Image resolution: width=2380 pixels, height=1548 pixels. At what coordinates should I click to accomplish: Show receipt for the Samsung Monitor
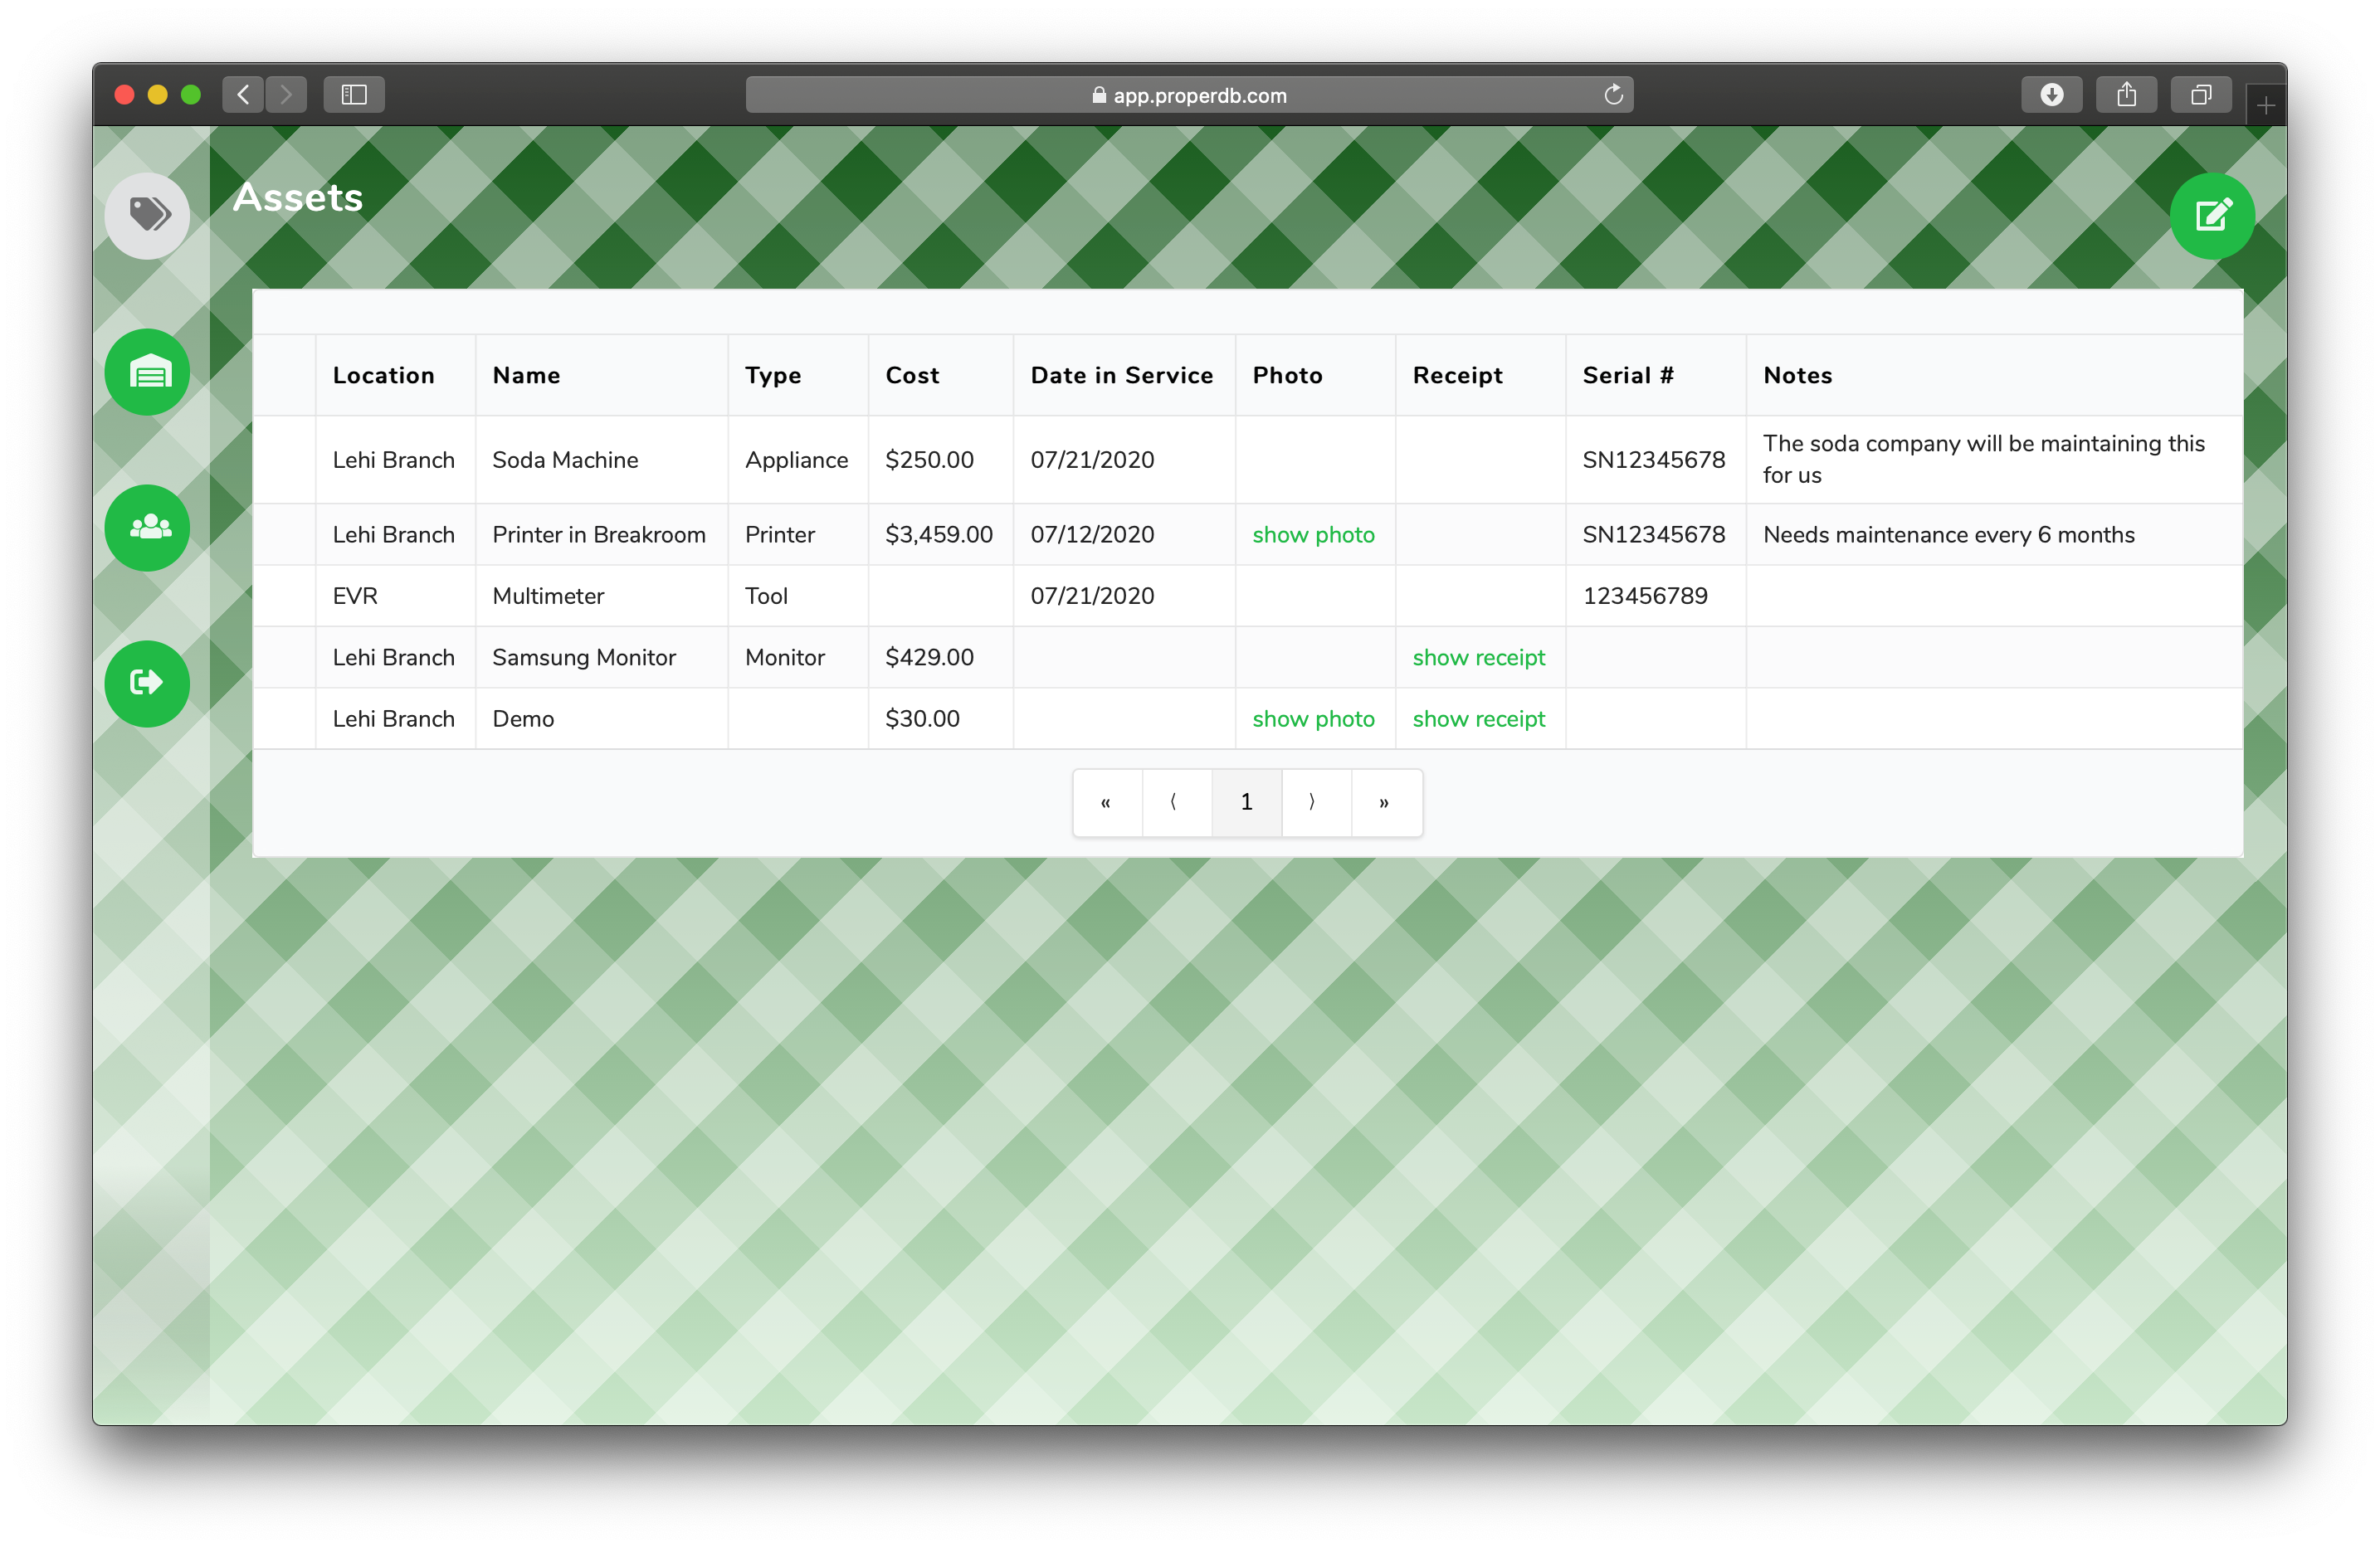(x=1478, y=657)
